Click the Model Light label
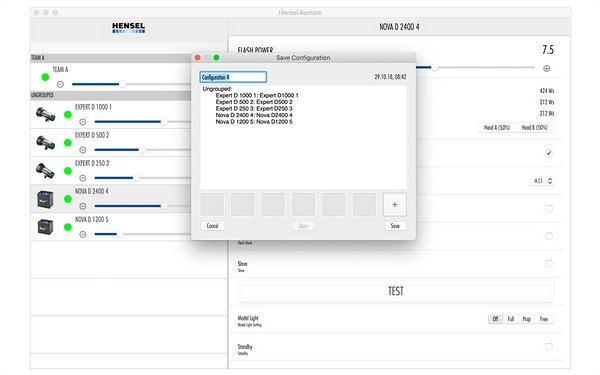Viewport: 600px width, 375px height. click(x=248, y=318)
